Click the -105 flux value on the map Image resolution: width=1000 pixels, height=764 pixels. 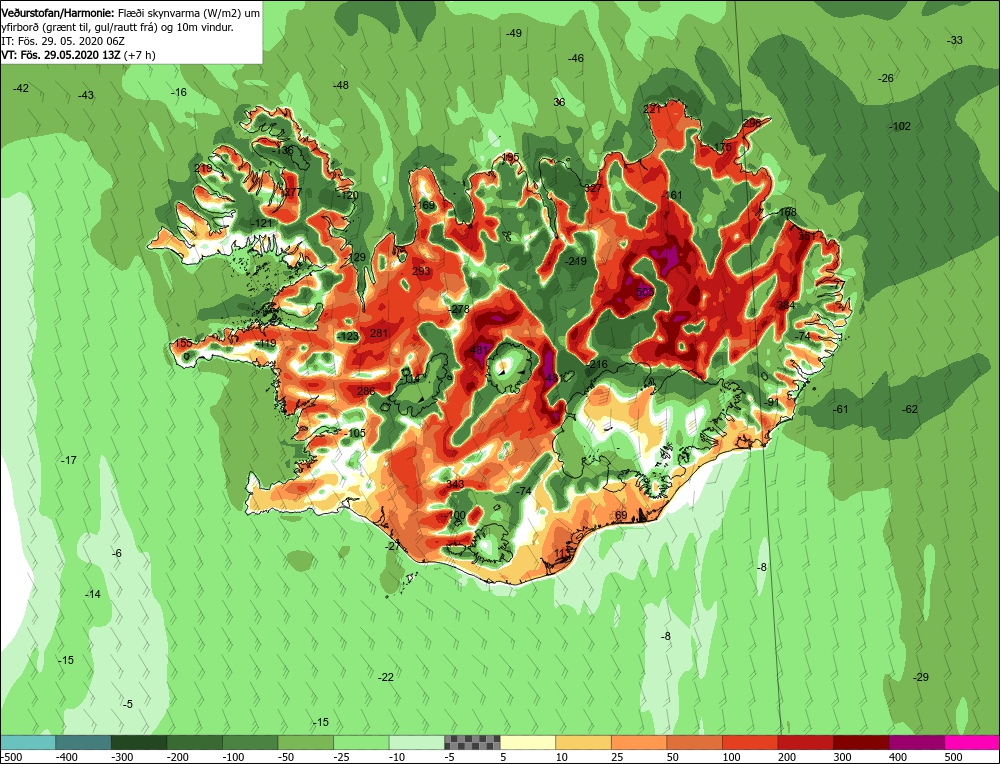355,433
